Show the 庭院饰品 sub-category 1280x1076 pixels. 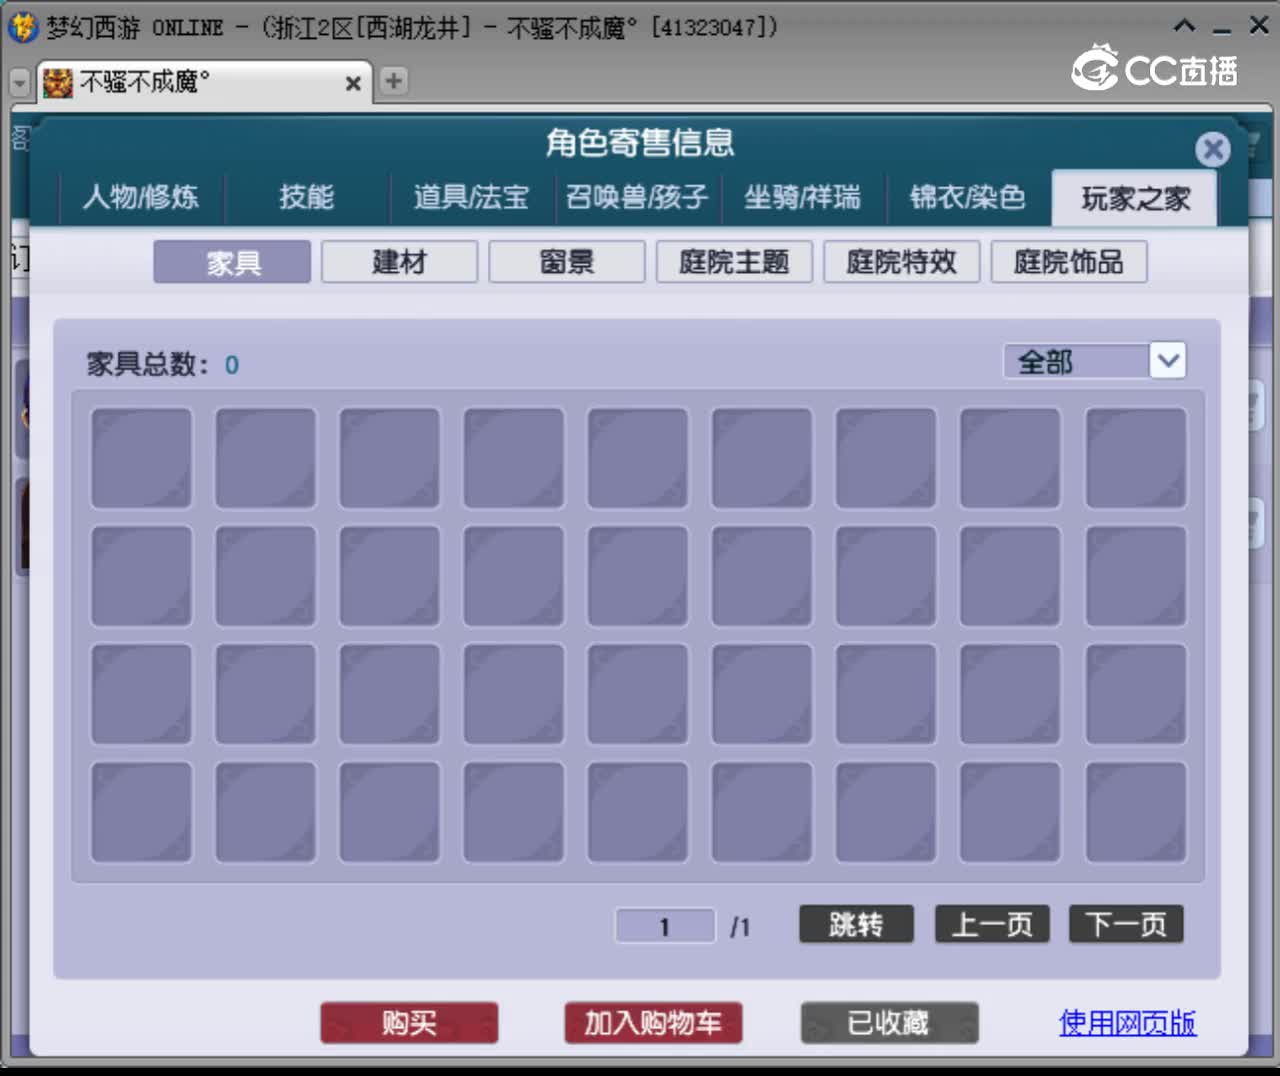point(1069,262)
